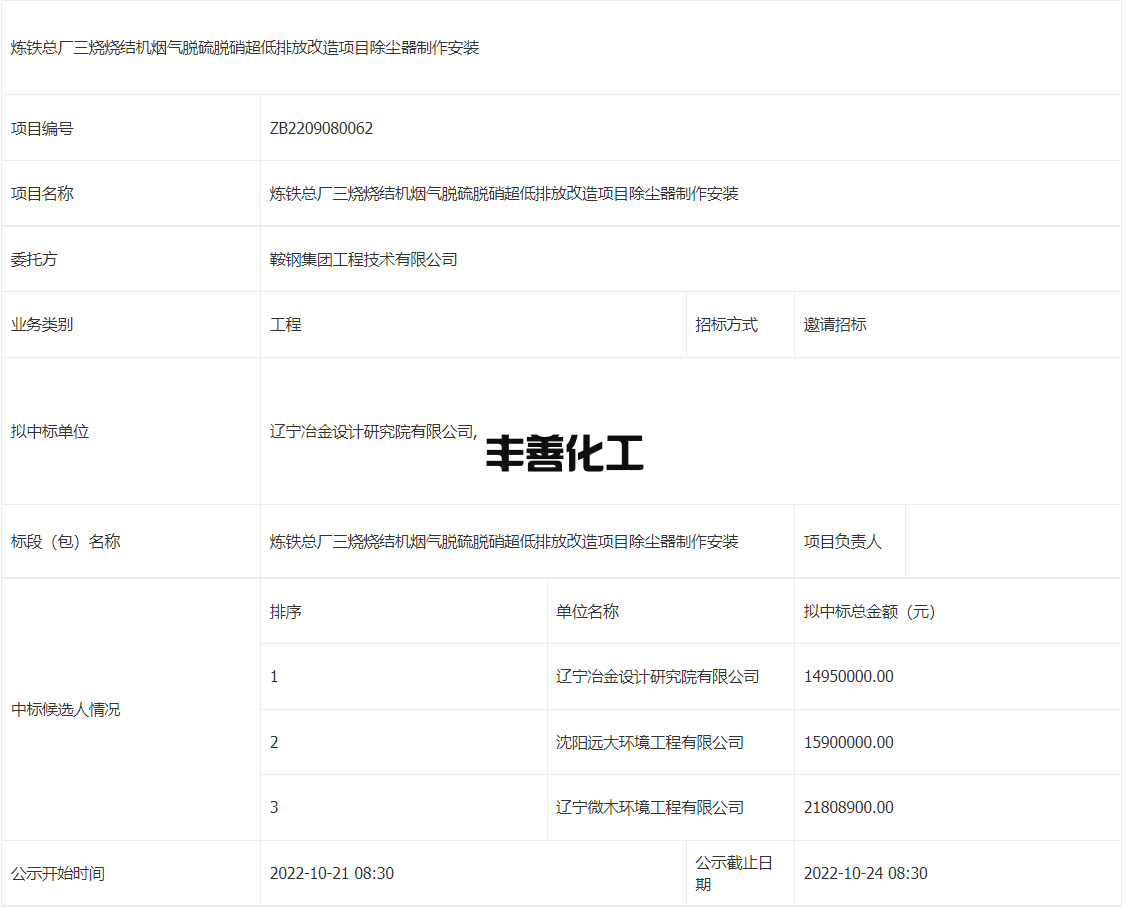Click the section name value in 标段 row
This screenshot has width=1126, height=907.
tap(504, 541)
